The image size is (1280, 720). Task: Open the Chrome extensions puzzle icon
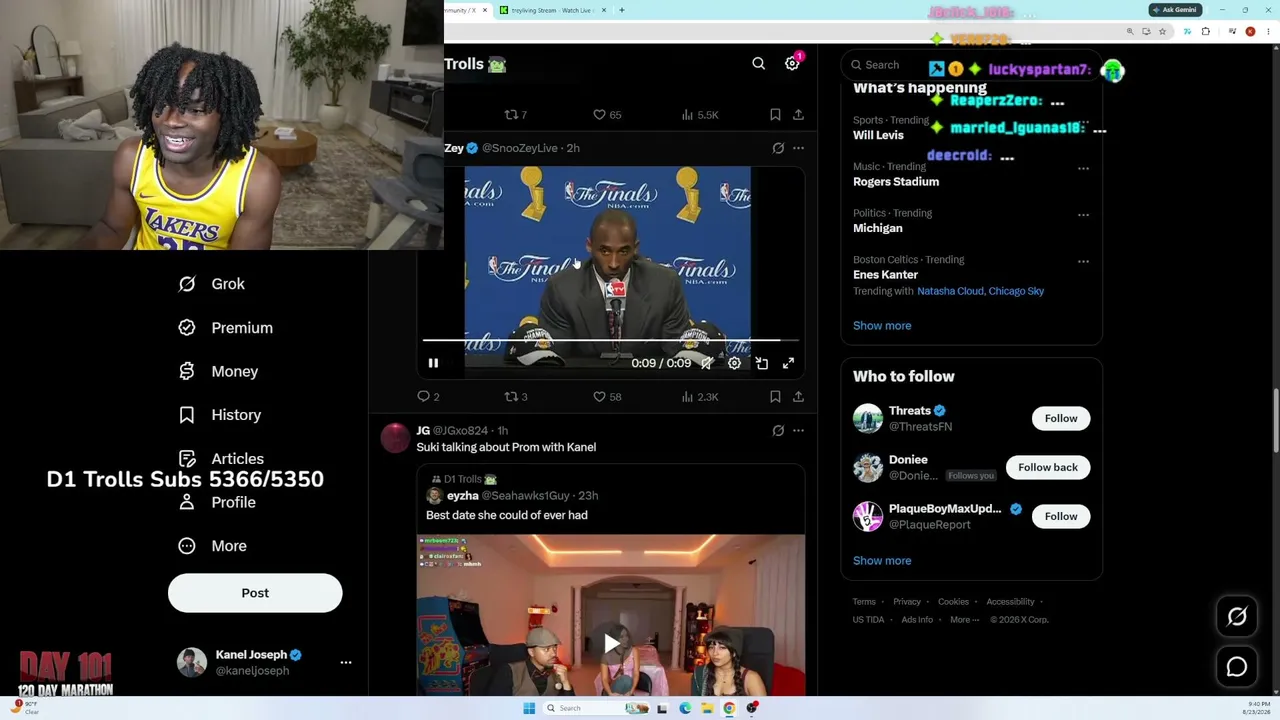pos(1205,31)
